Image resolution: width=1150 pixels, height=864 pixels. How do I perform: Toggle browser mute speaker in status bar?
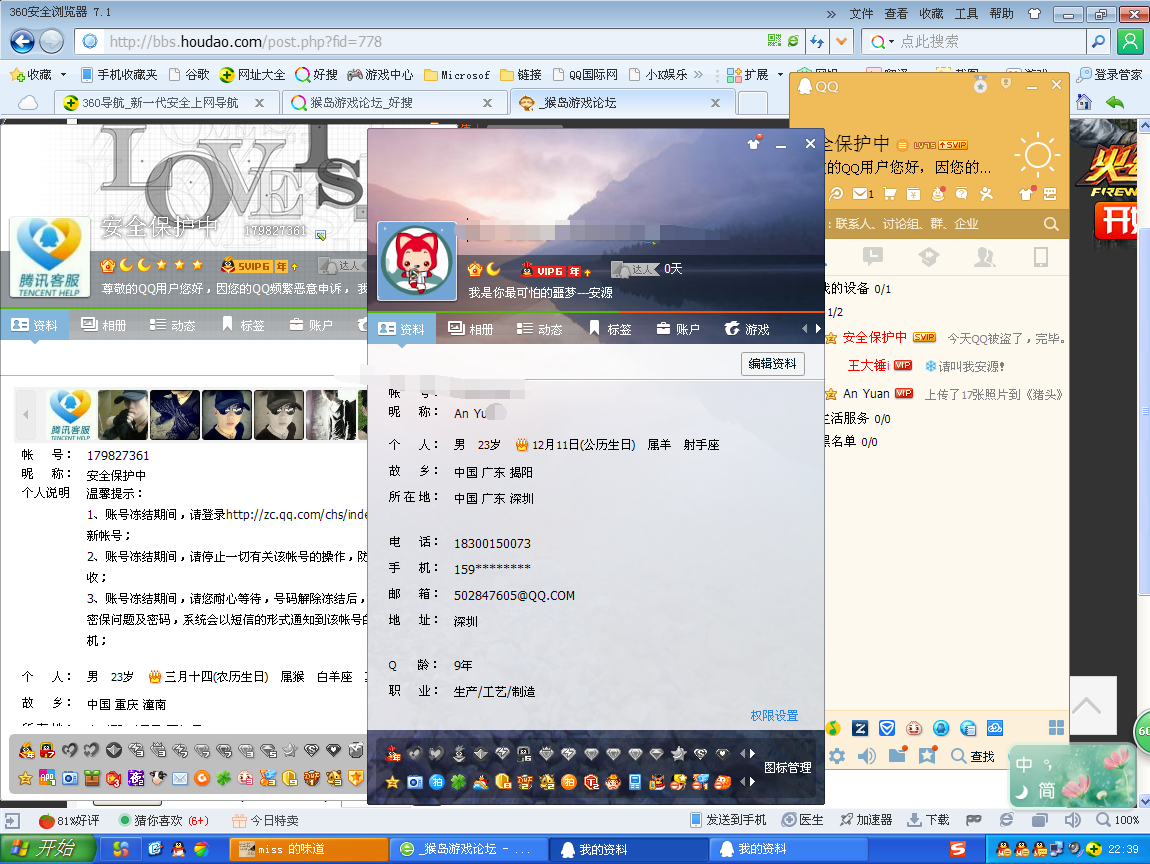(1072, 820)
